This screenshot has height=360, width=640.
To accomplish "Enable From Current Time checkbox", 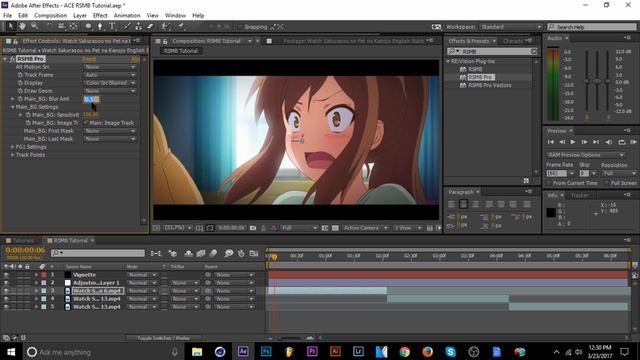I will [x=549, y=183].
